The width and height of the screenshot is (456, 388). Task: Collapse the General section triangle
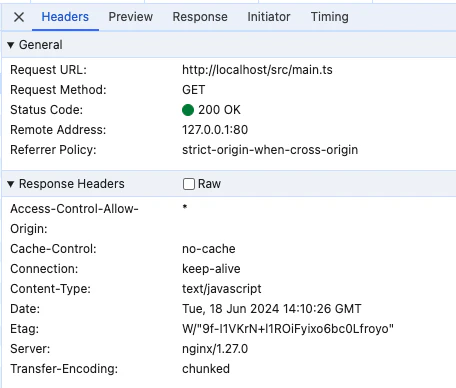(x=11, y=45)
